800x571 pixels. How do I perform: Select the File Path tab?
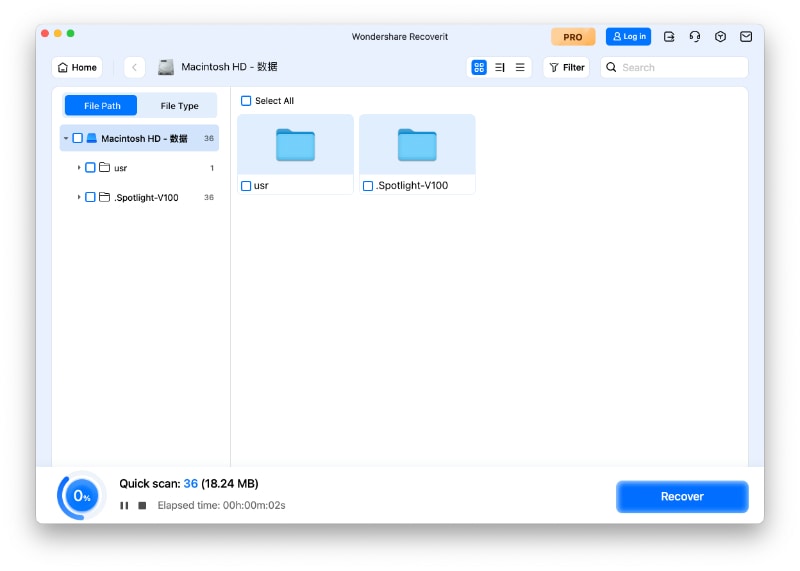tap(102, 106)
